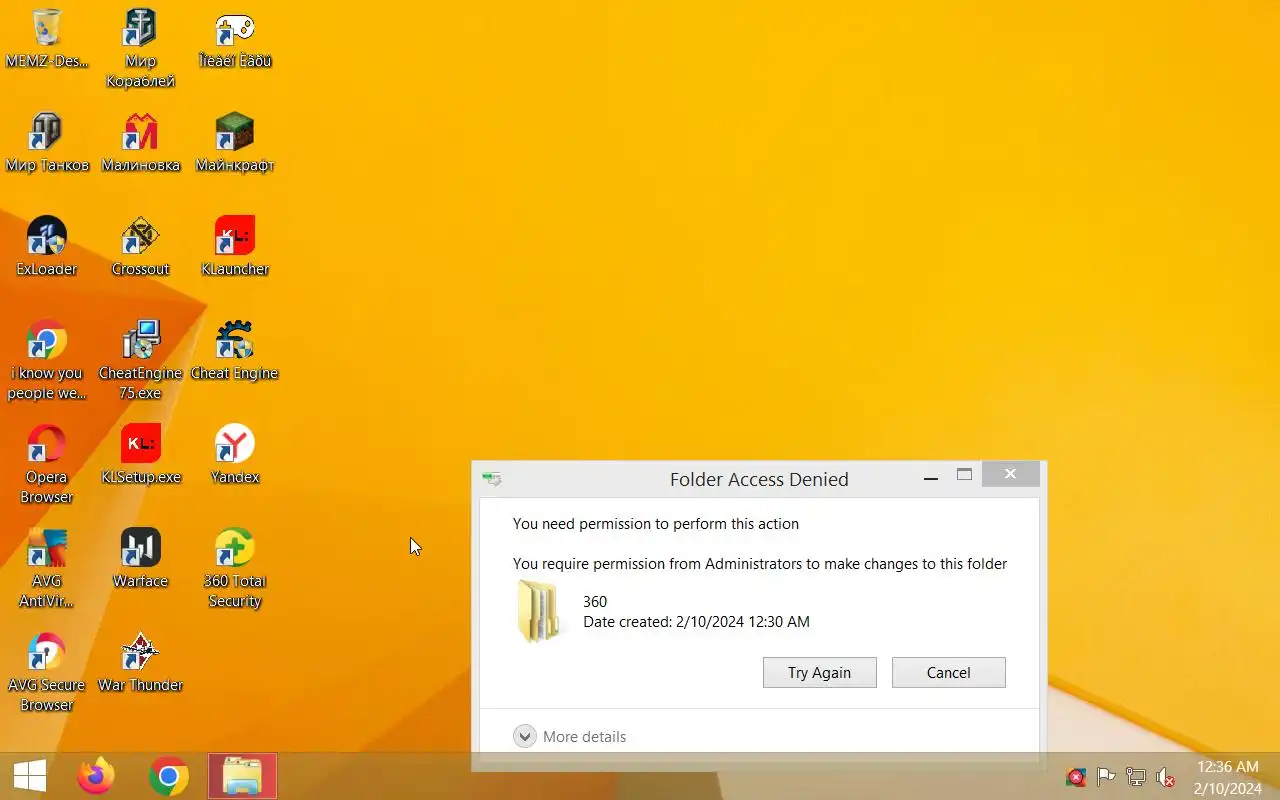Viewport: 1280px width, 800px height.
Task: Open the Action Center flag icon
Action: coord(1106,777)
